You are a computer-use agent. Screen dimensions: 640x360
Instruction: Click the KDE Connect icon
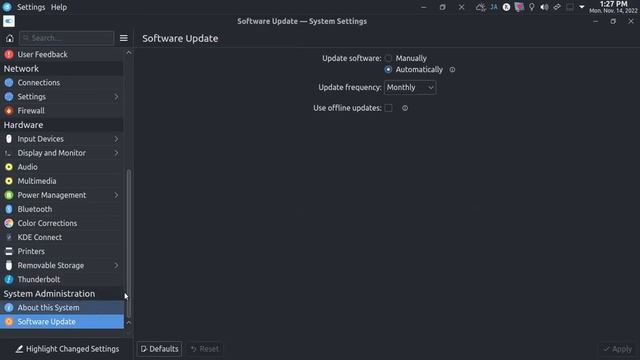9,237
